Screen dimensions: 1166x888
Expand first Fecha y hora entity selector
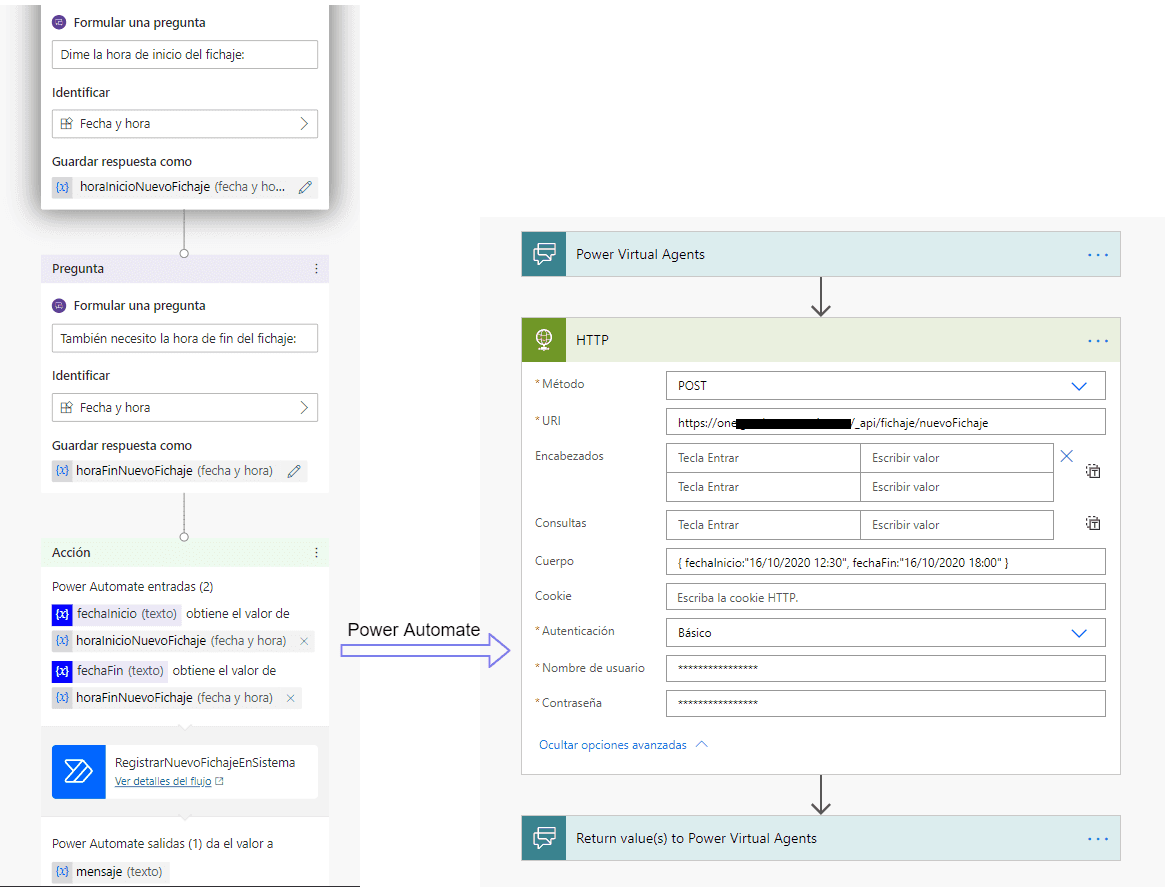[184, 123]
